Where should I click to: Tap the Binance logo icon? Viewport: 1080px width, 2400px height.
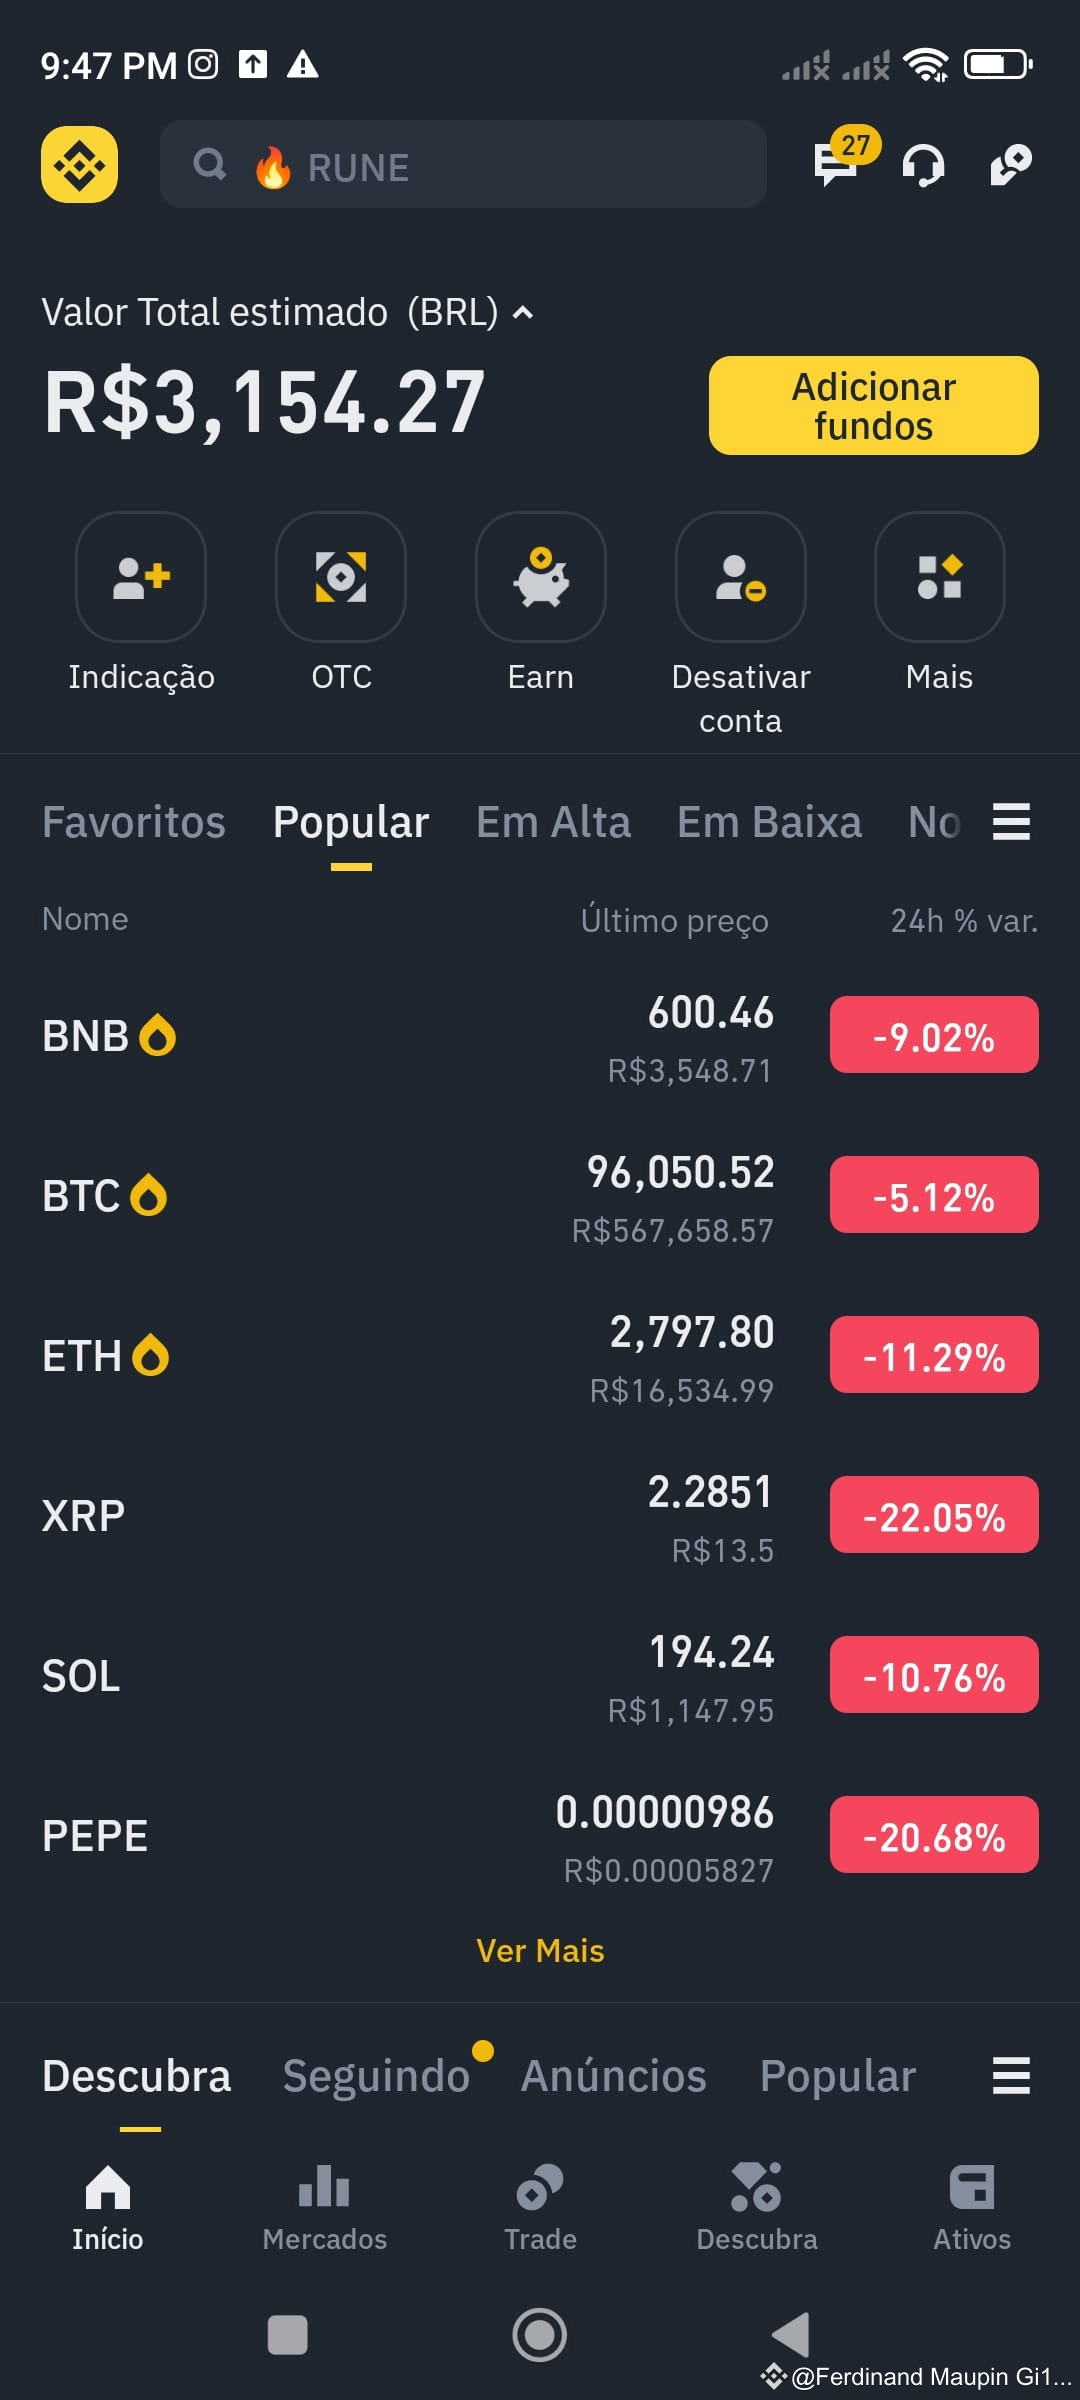pos(79,164)
